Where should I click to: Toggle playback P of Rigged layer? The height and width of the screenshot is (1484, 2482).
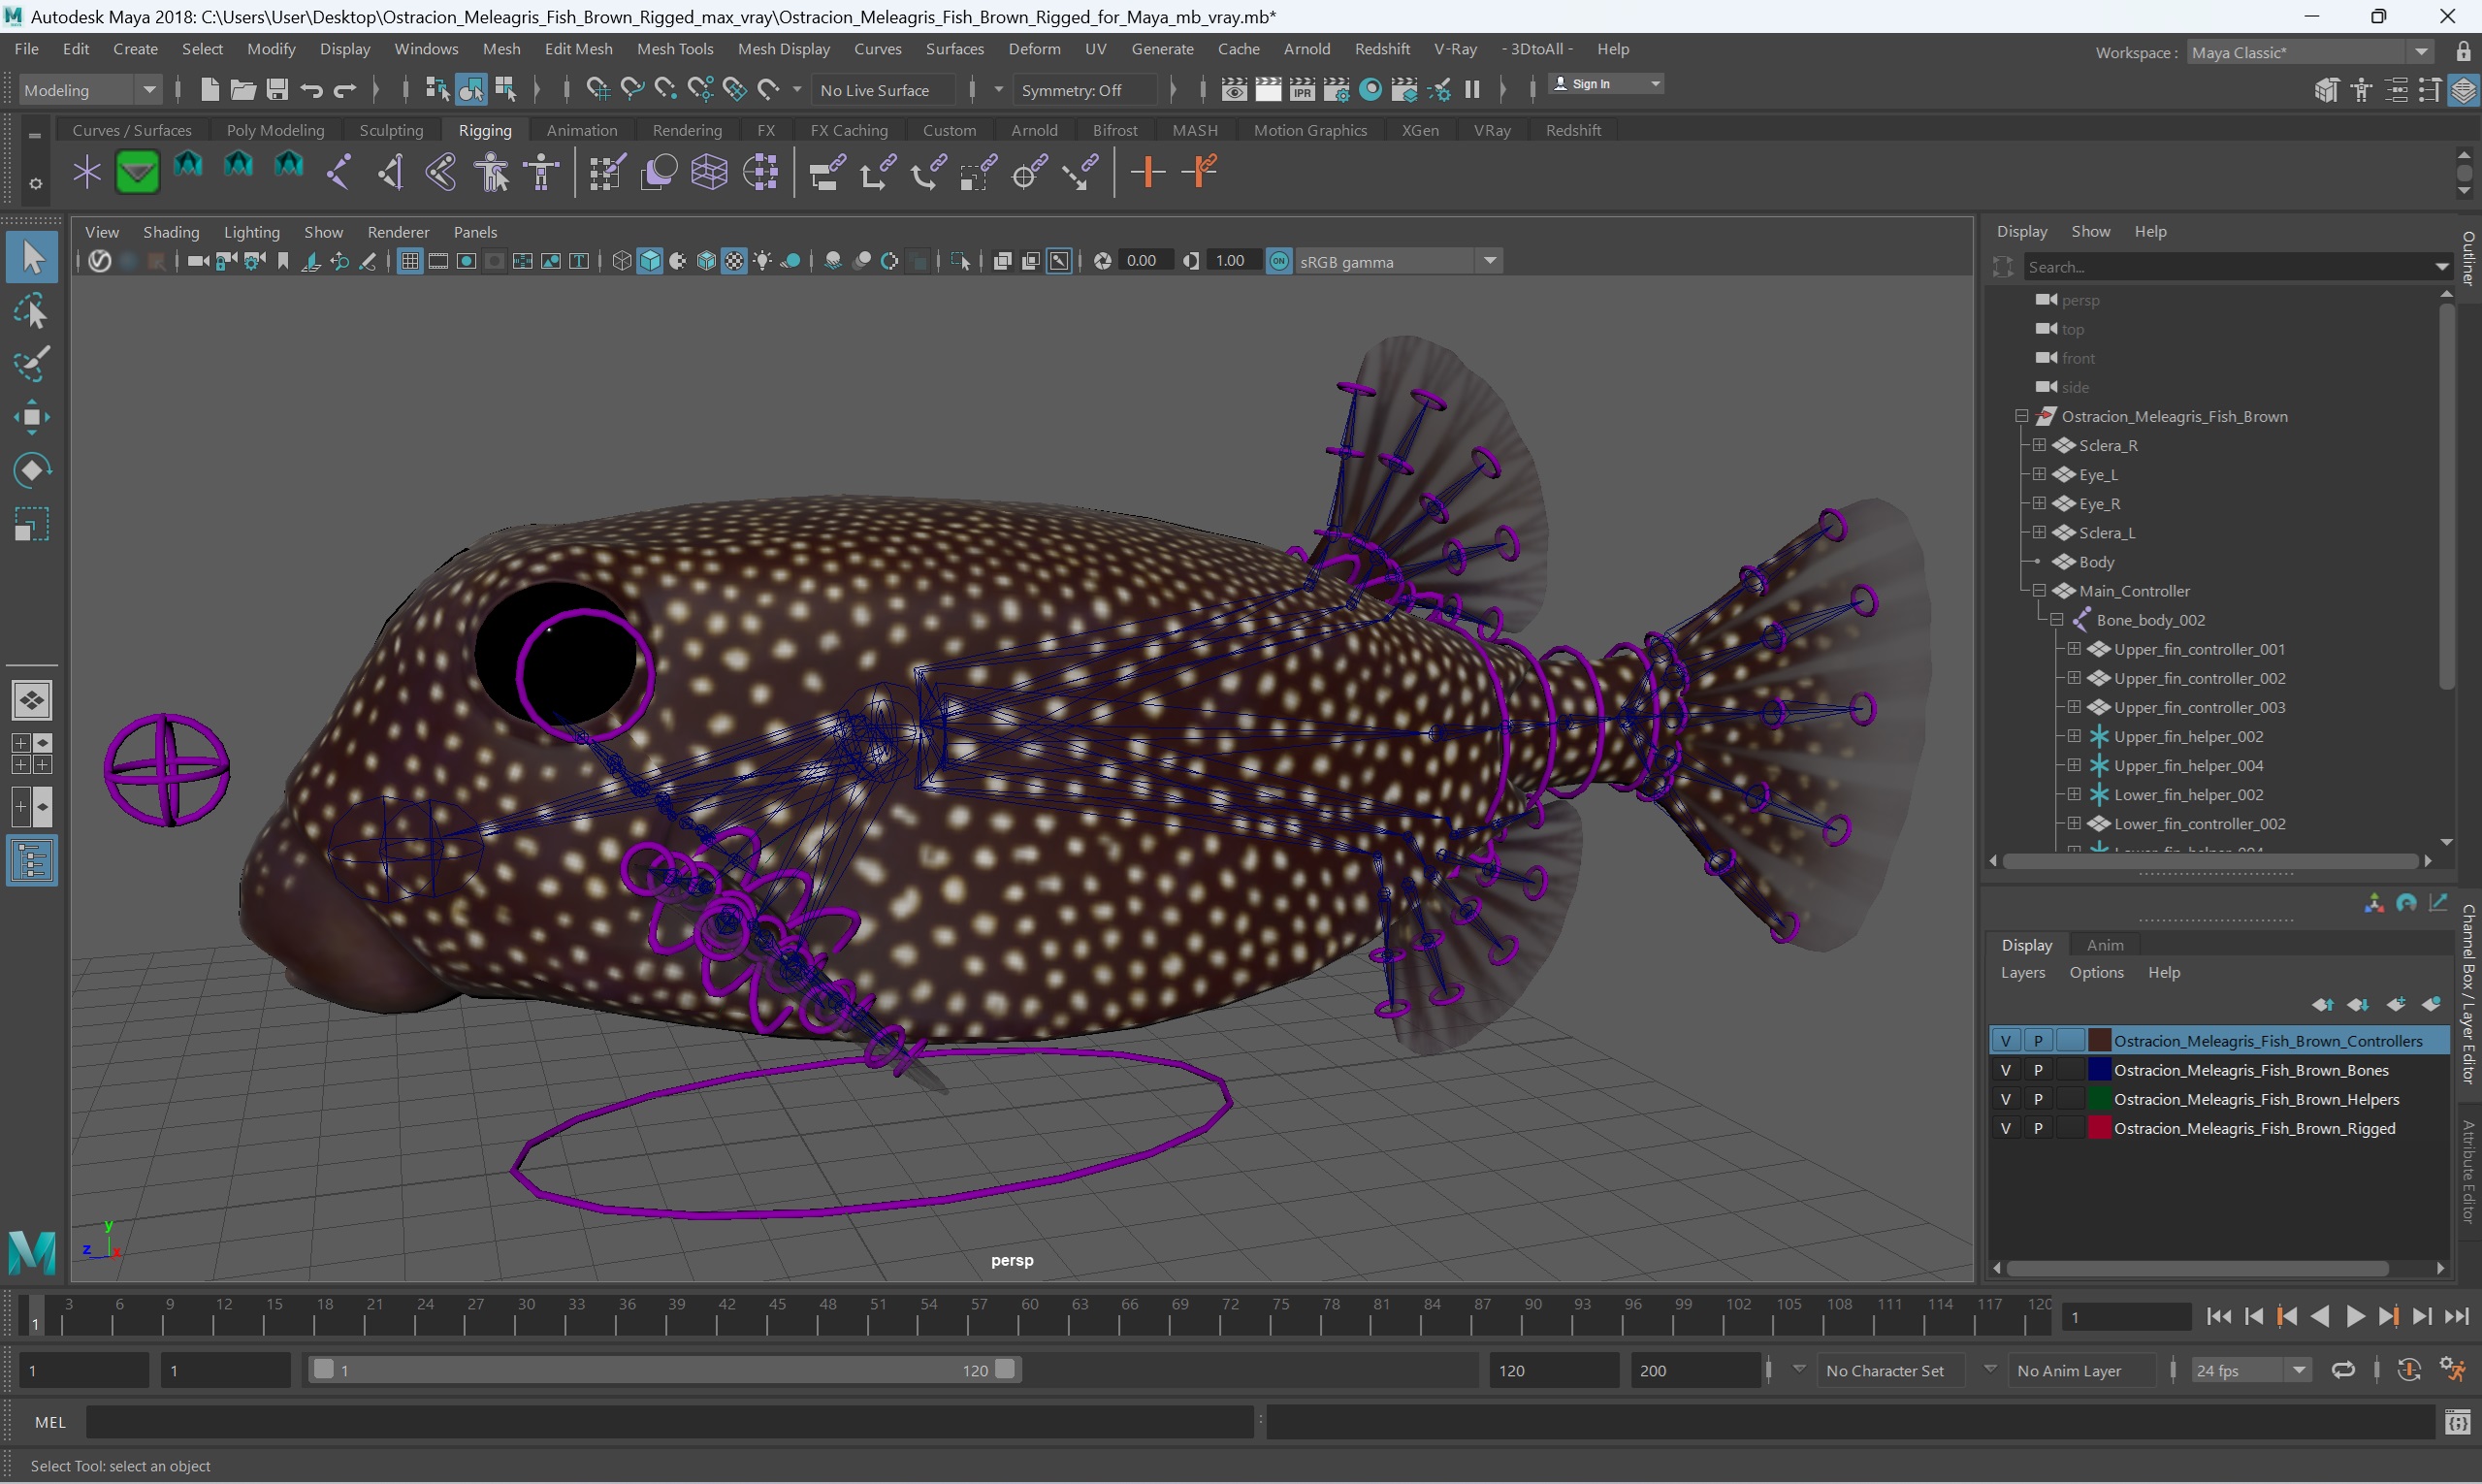(x=2038, y=1127)
